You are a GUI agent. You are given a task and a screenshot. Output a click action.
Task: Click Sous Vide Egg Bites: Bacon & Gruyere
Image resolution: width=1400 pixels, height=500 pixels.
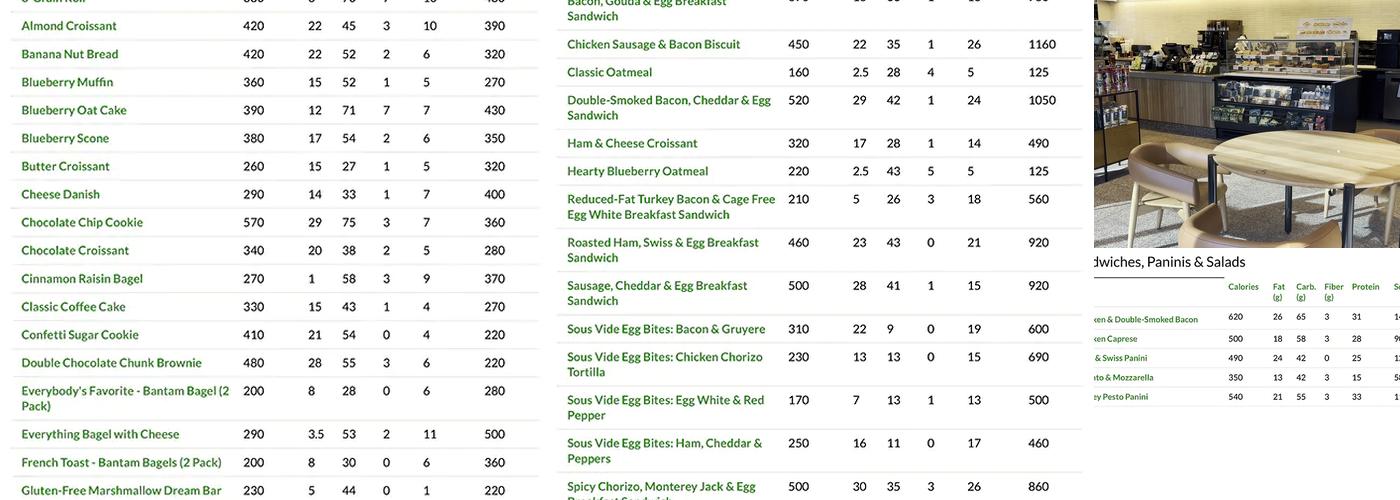pos(666,329)
